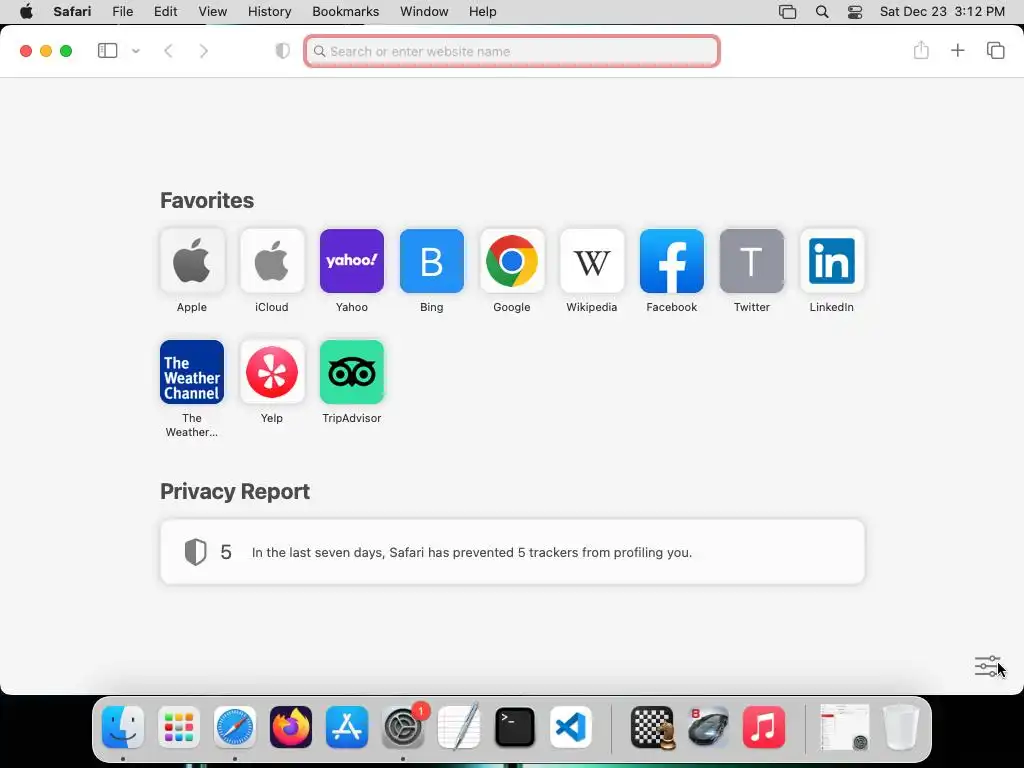Open Chess from the Dock
The image size is (1024, 768).
coord(652,727)
